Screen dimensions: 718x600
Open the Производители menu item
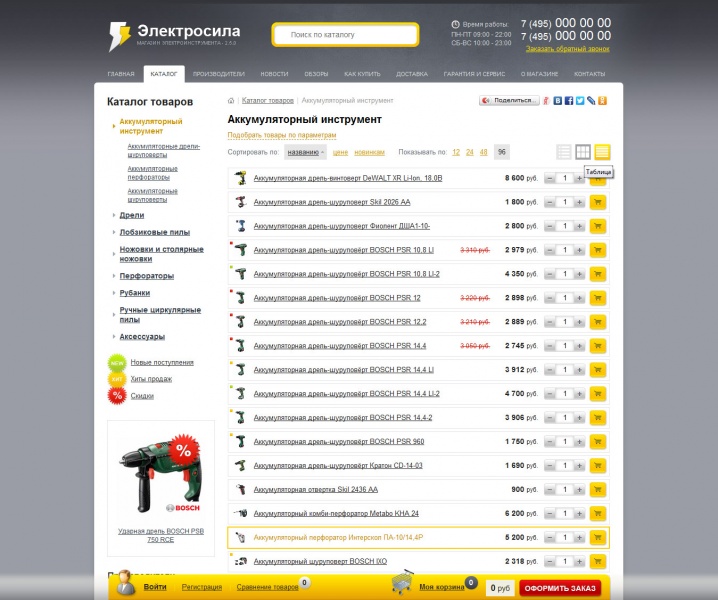(x=218, y=74)
